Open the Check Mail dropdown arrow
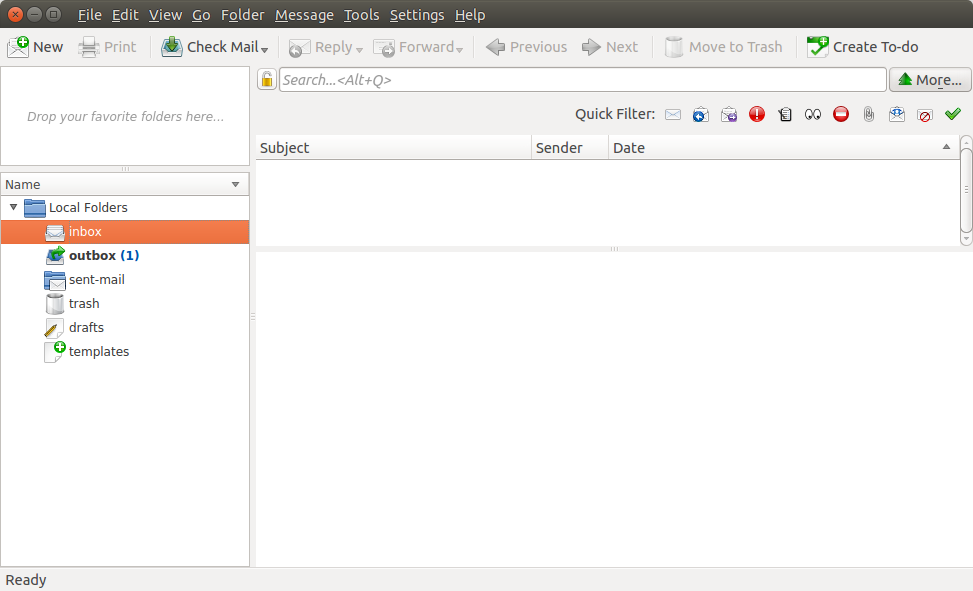973x591 pixels. click(265, 49)
